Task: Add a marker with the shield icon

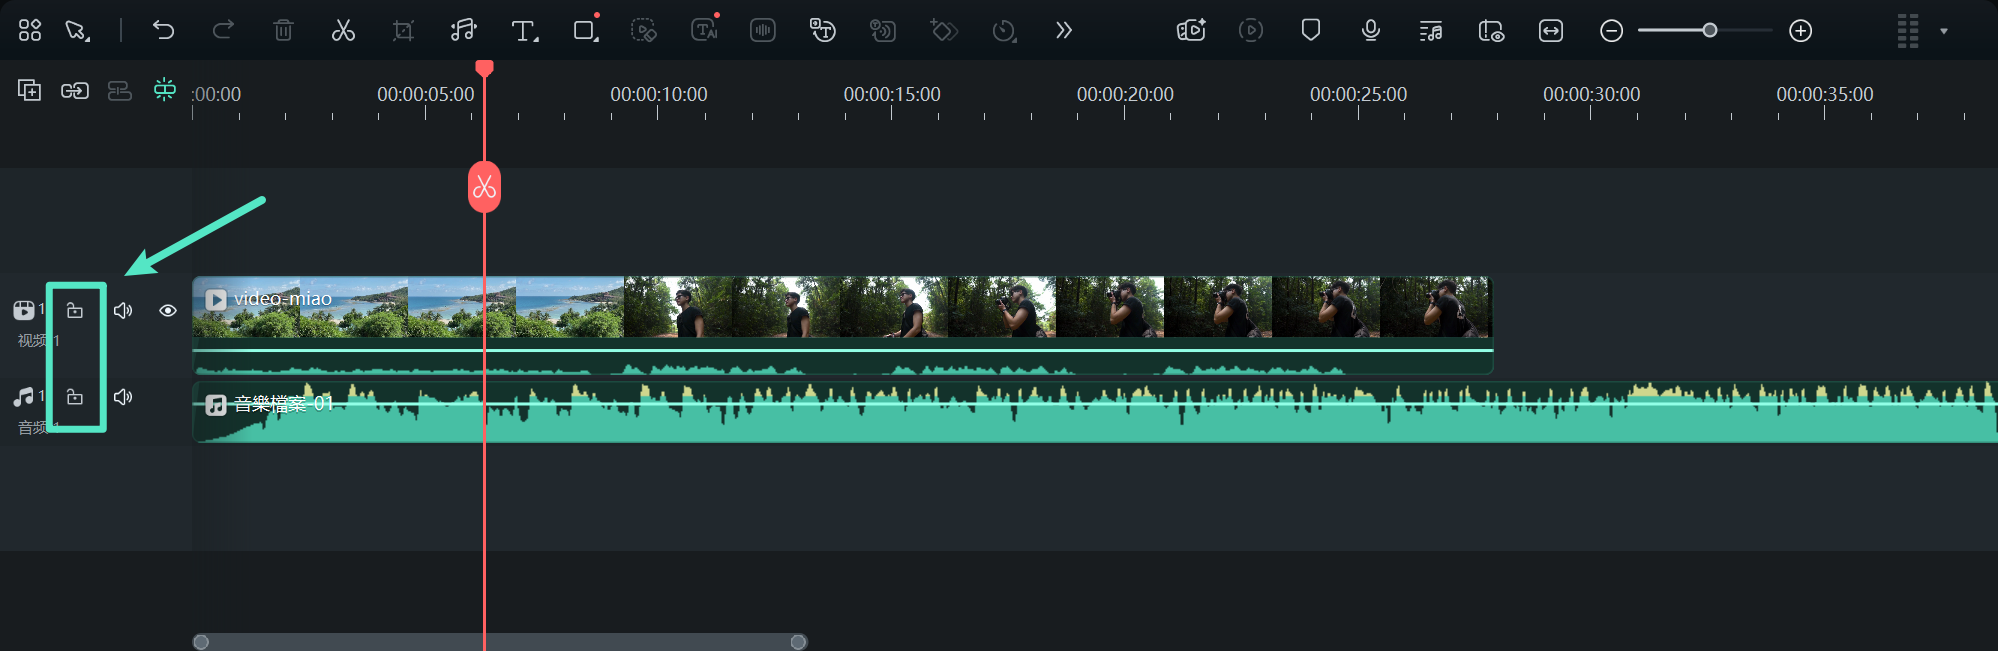Action: point(1310,30)
